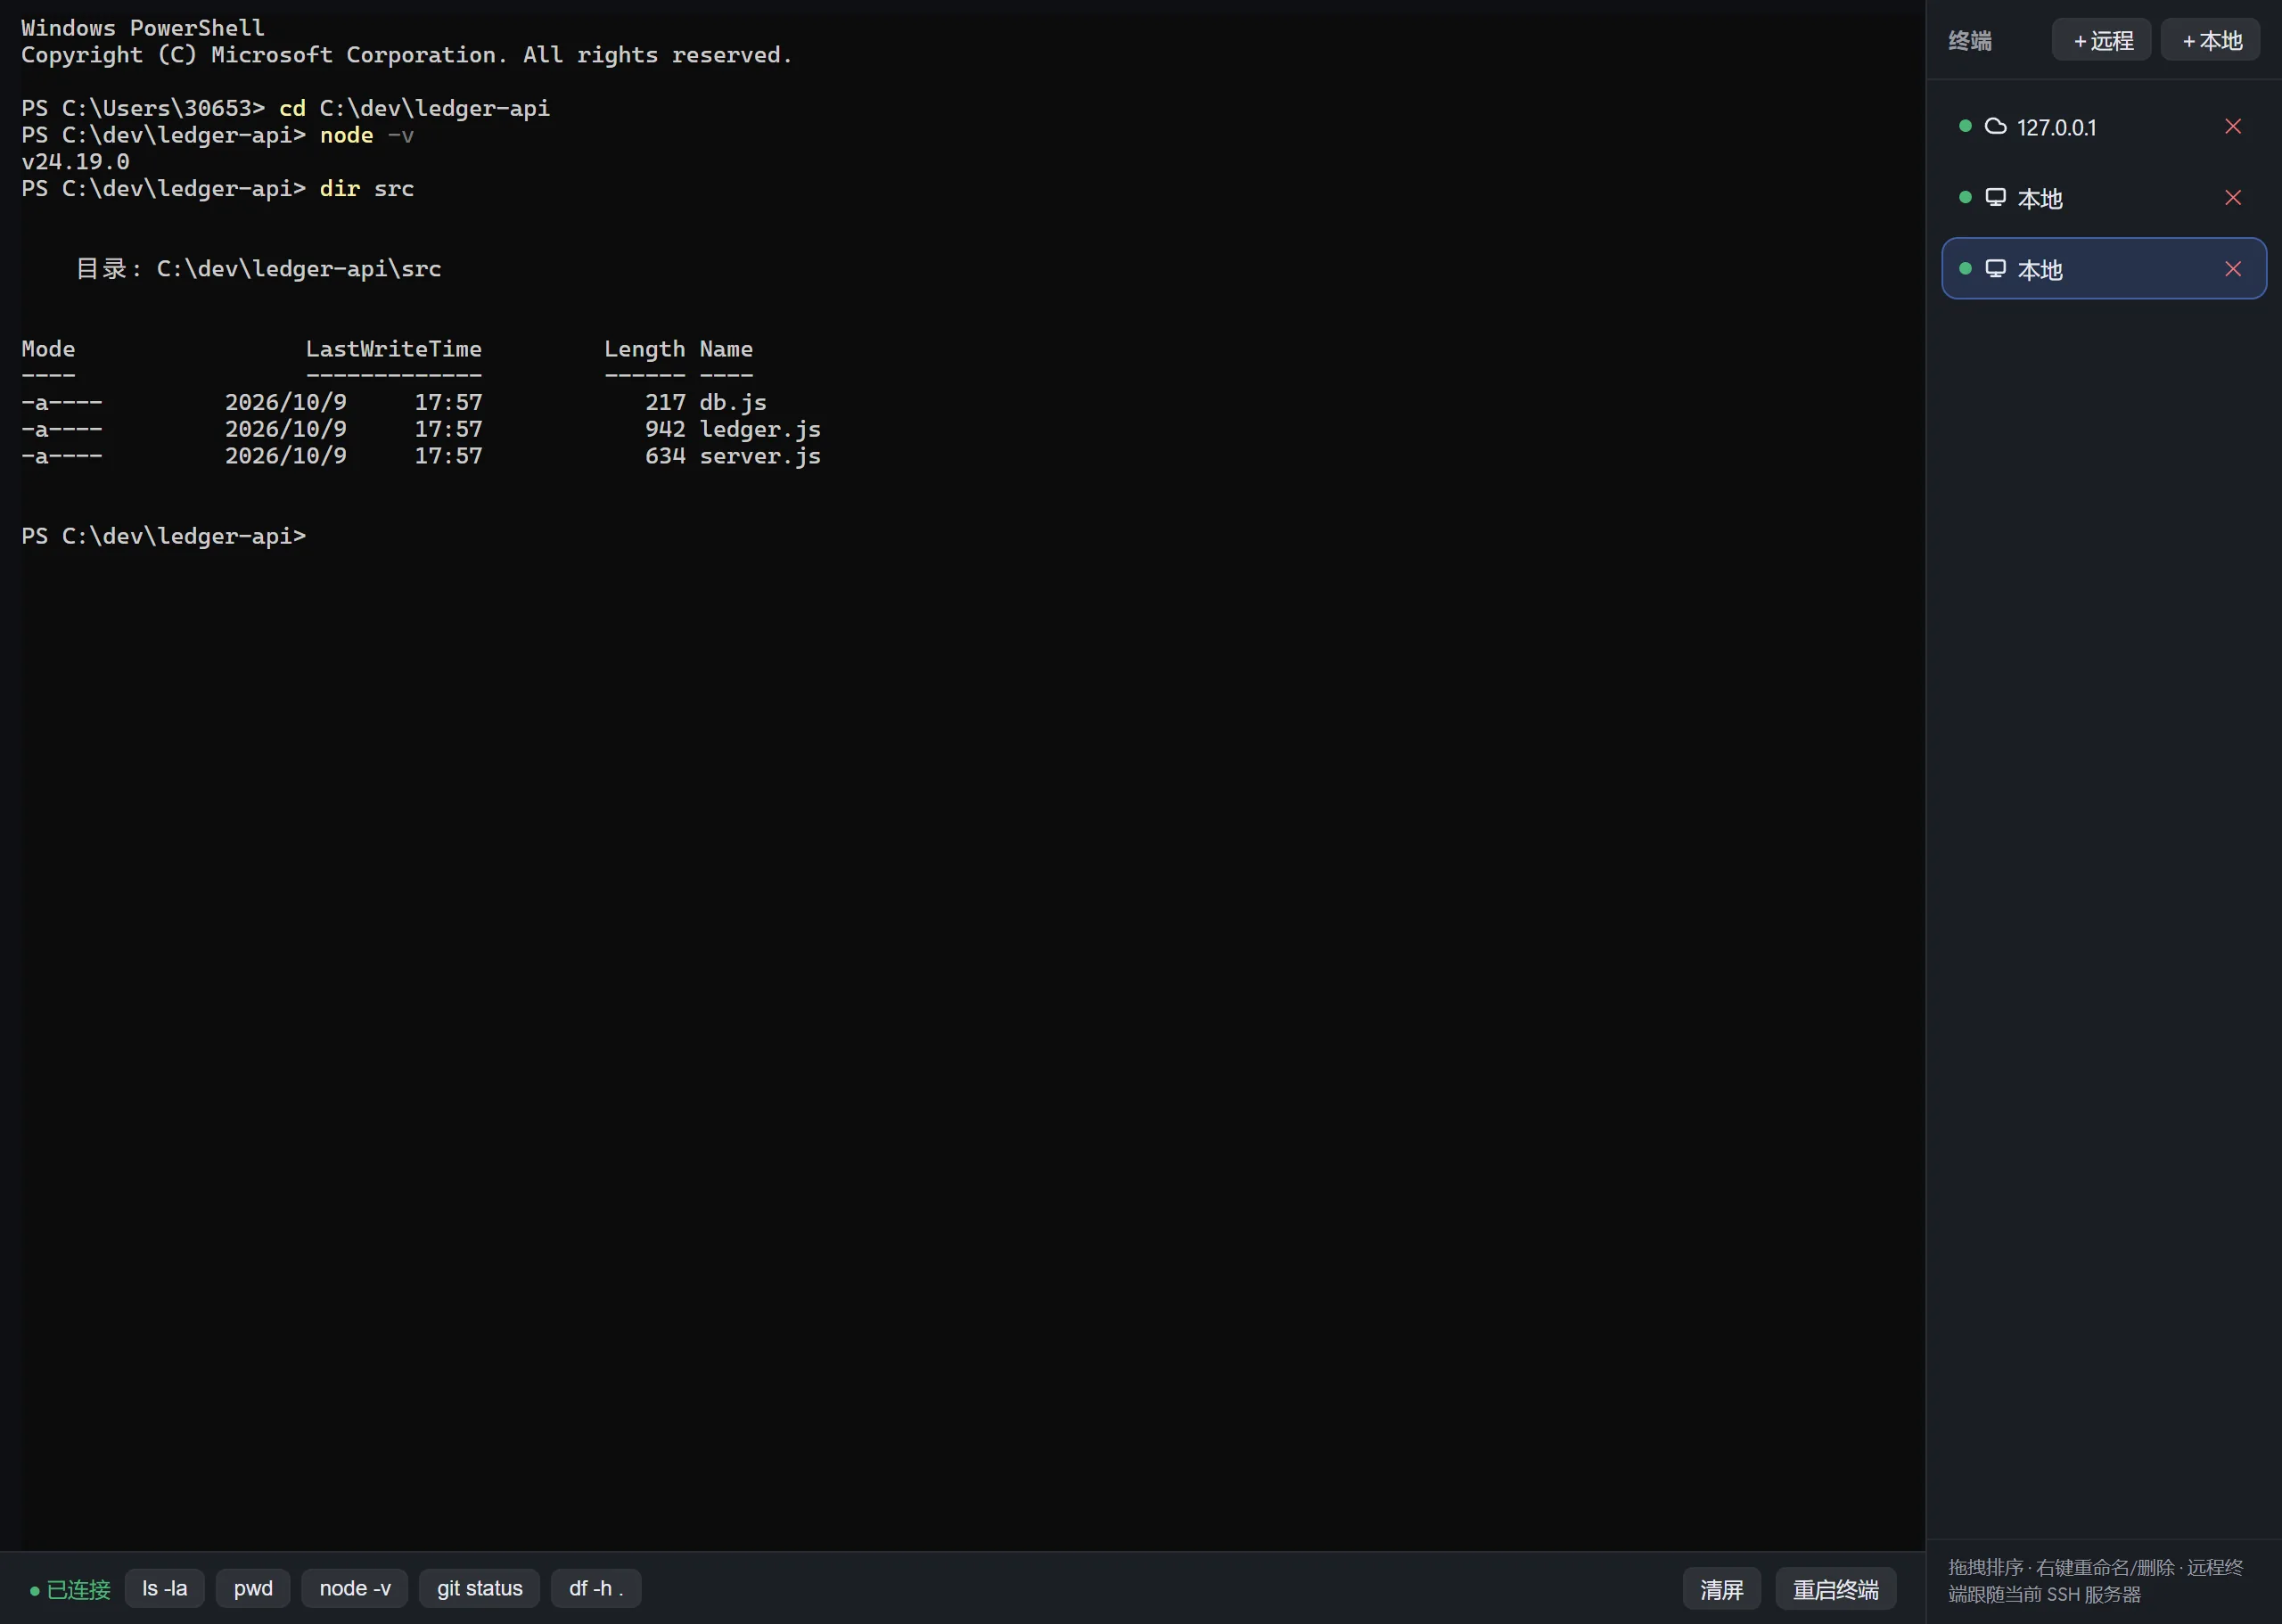Run the df -h . quick command
The height and width of the screenshot is (1624, 2282).
tap(596, 1588)
